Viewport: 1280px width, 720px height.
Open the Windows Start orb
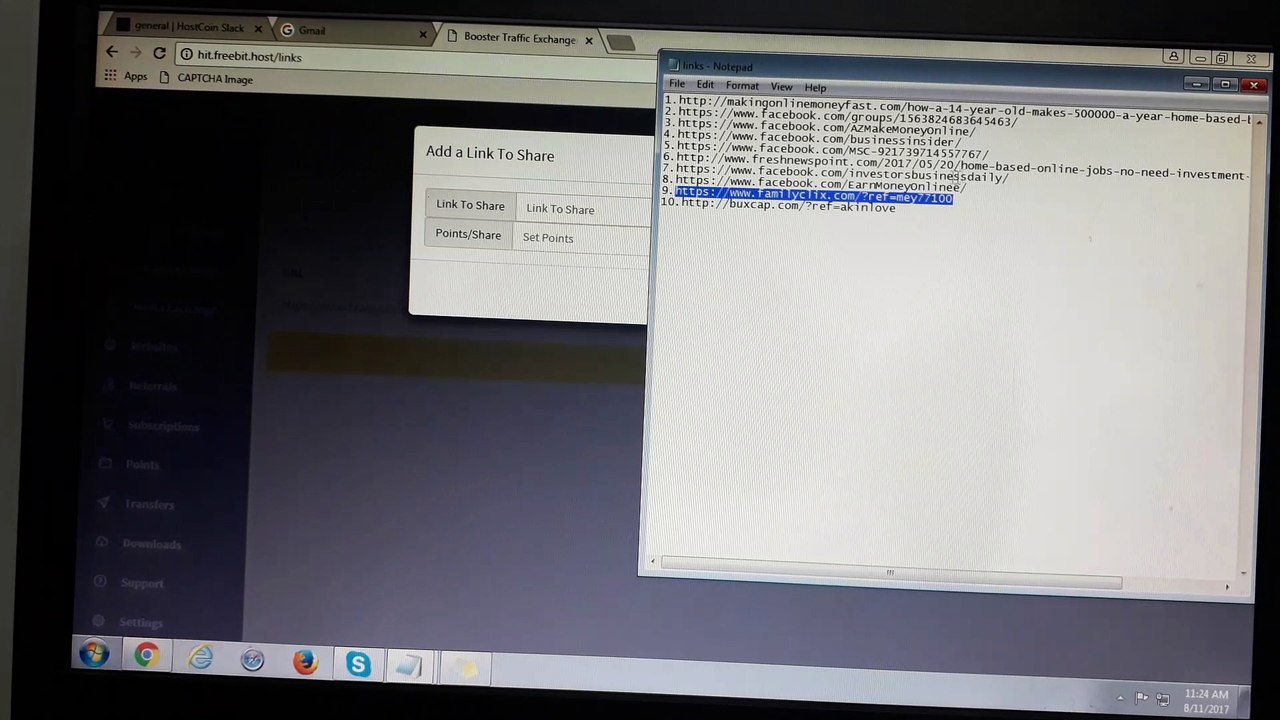pos(95,654)
